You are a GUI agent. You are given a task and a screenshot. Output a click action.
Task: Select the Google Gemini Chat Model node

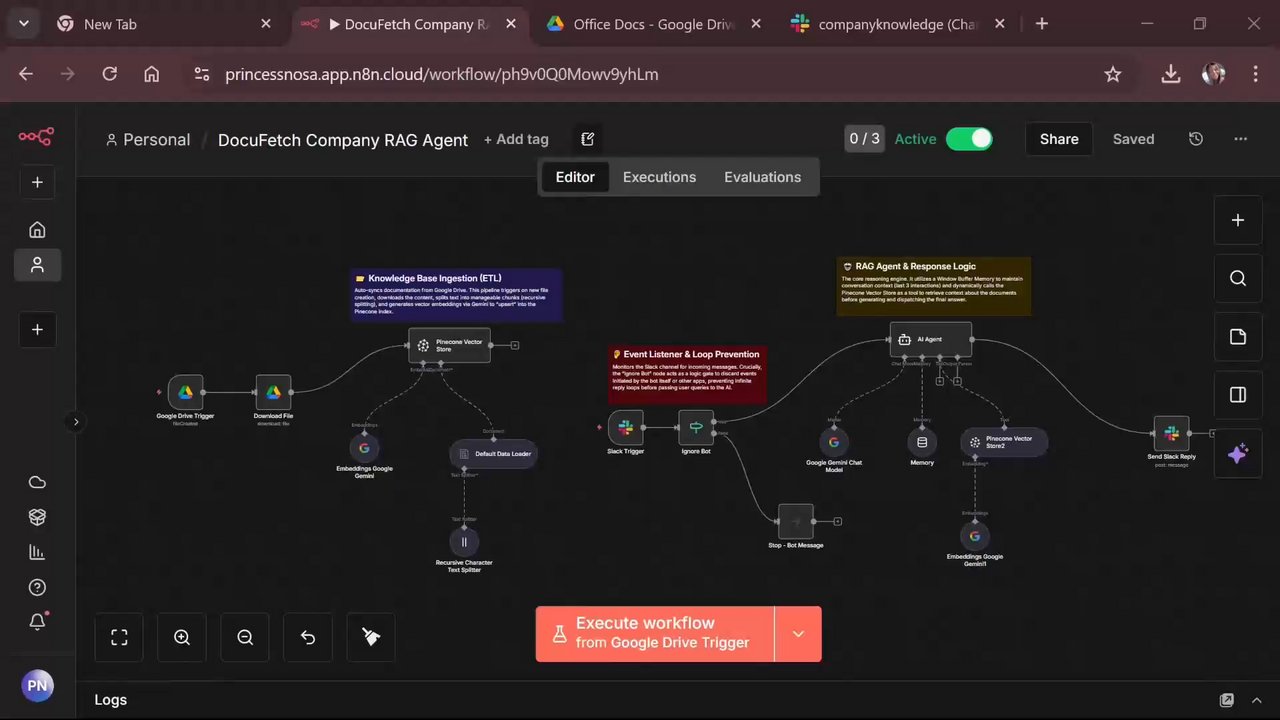click(834, 442)
